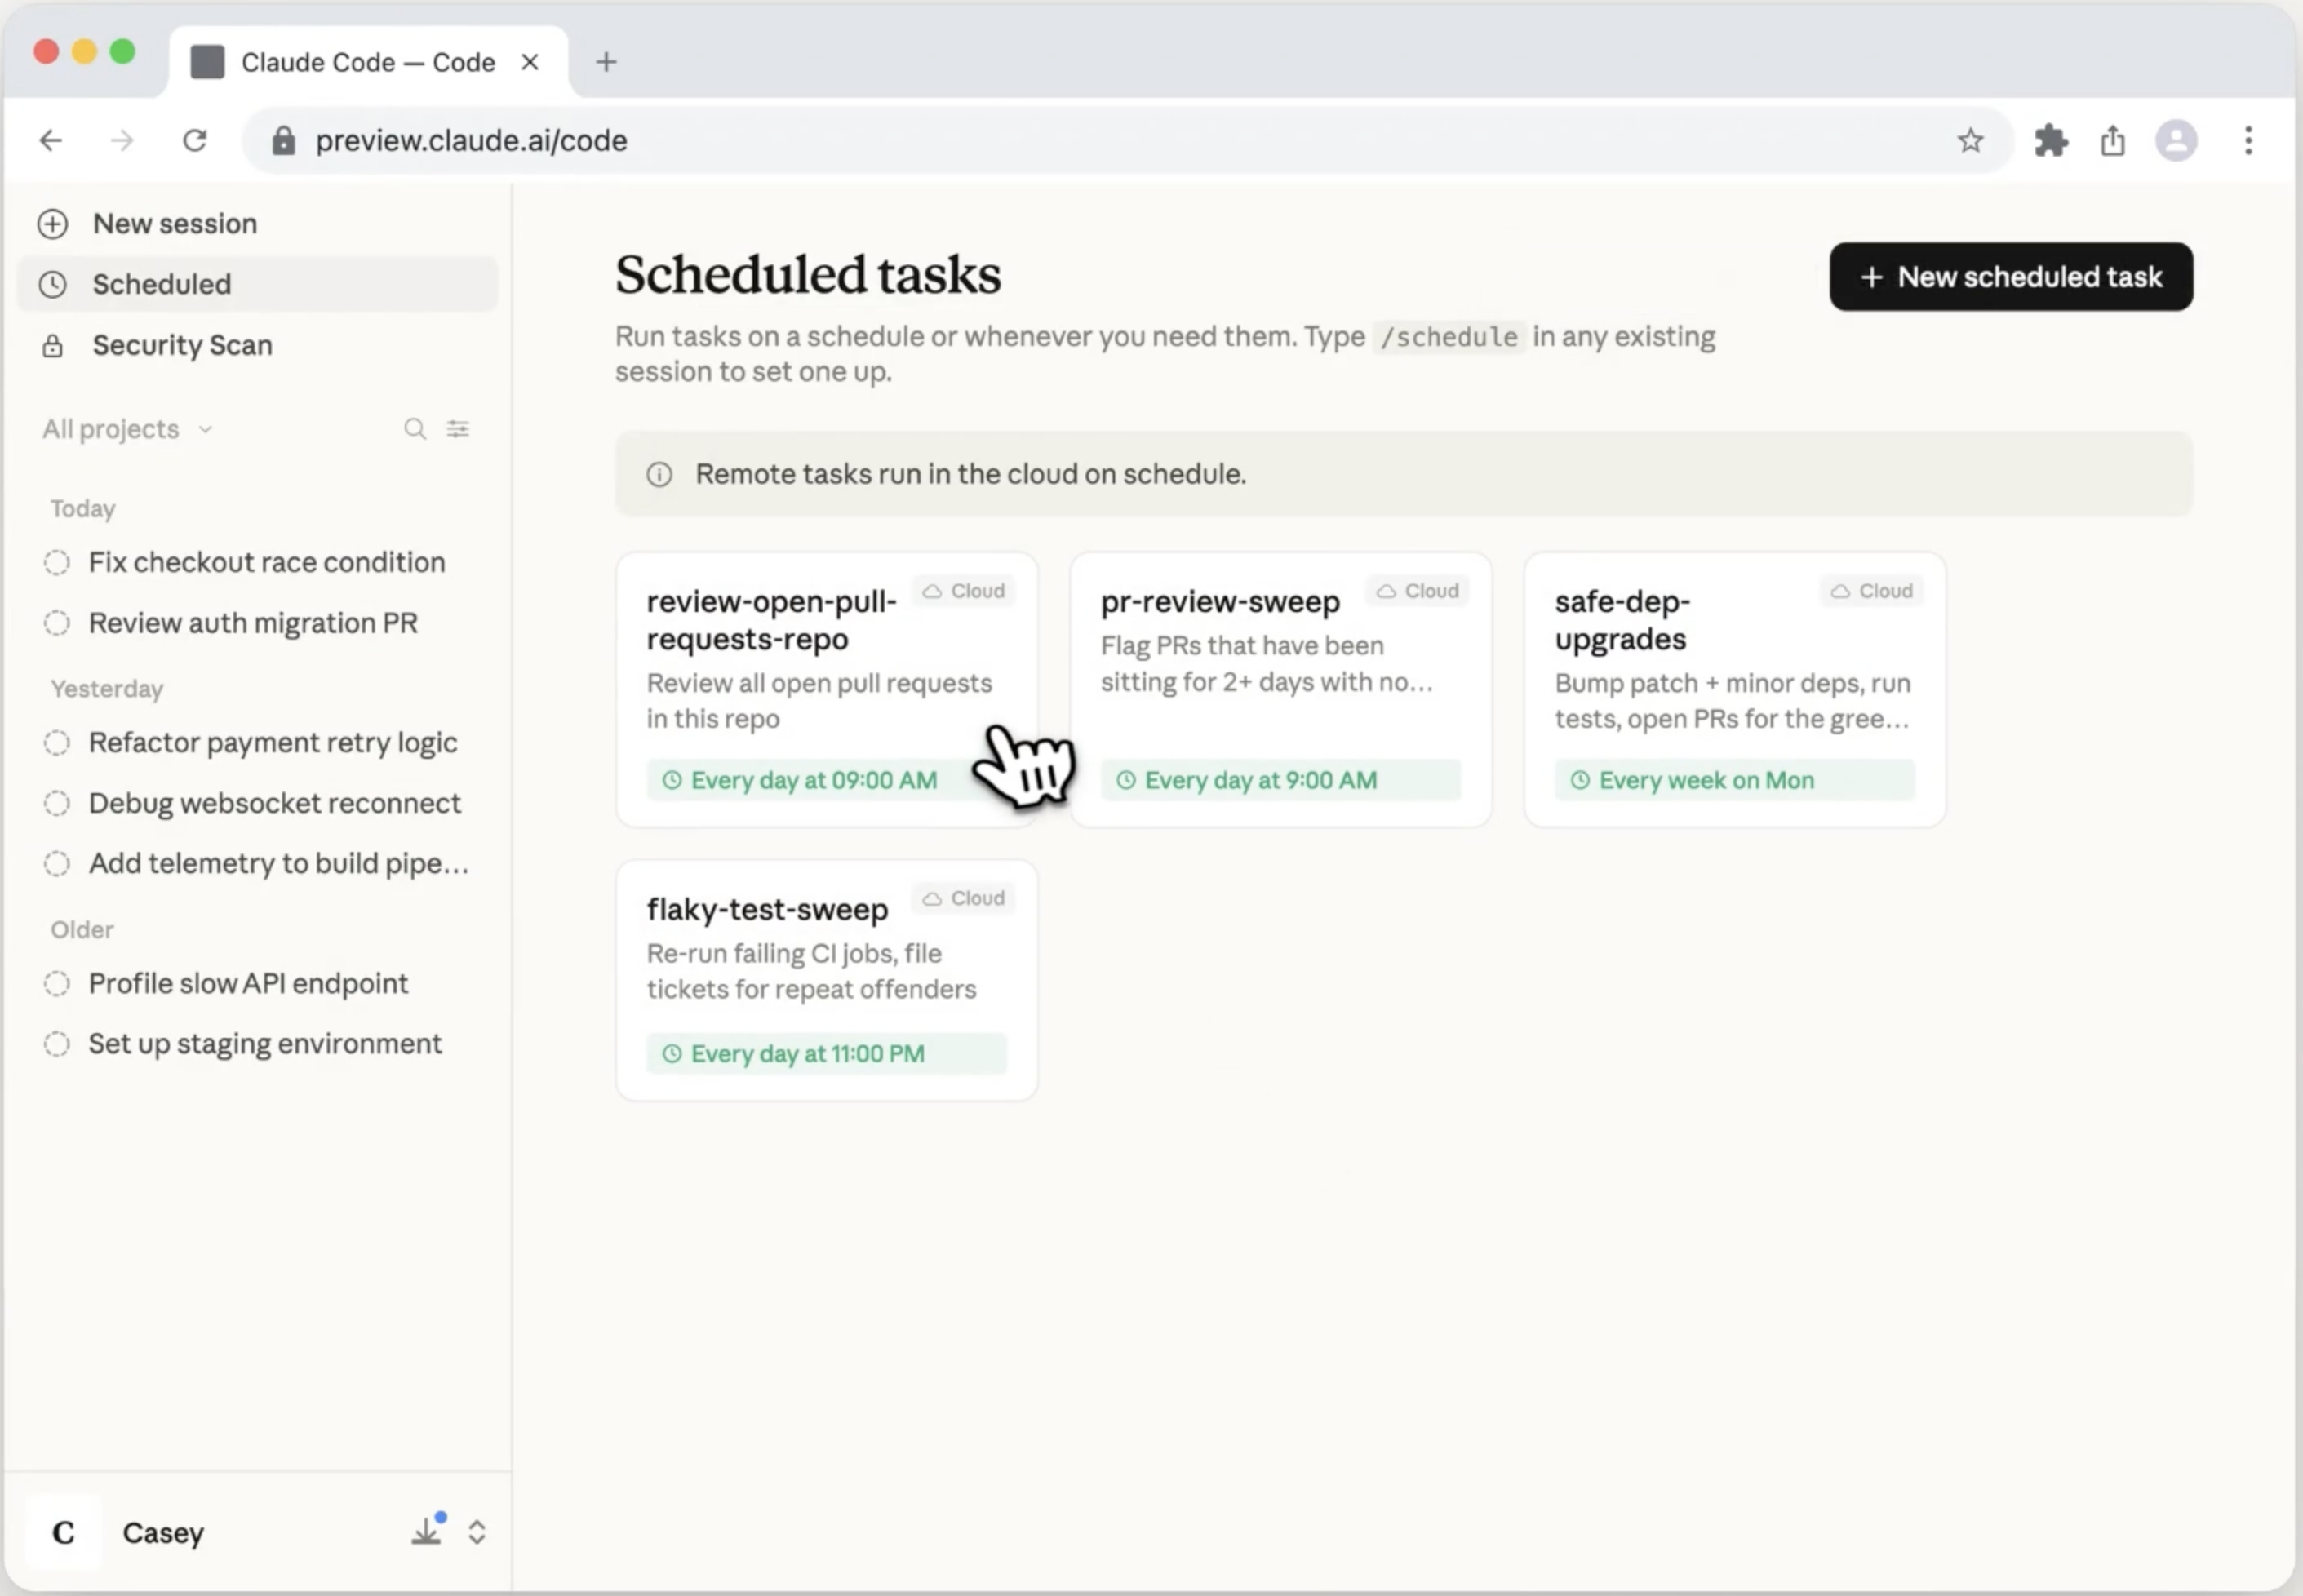
Task: Open Security Scan via the lock icon
Action: click(x=53, y=346)
